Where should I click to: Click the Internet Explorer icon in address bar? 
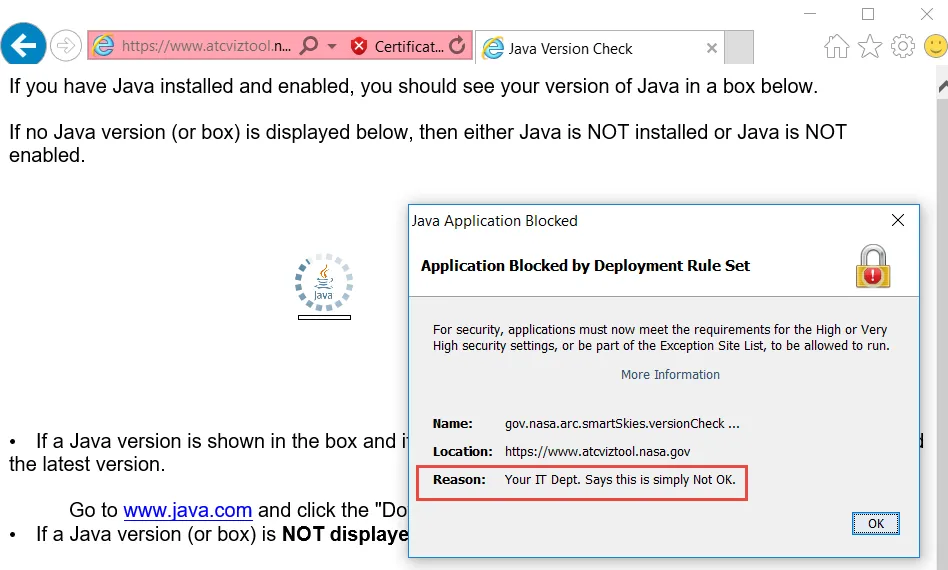pyautogui.click(x=103, y=46)
